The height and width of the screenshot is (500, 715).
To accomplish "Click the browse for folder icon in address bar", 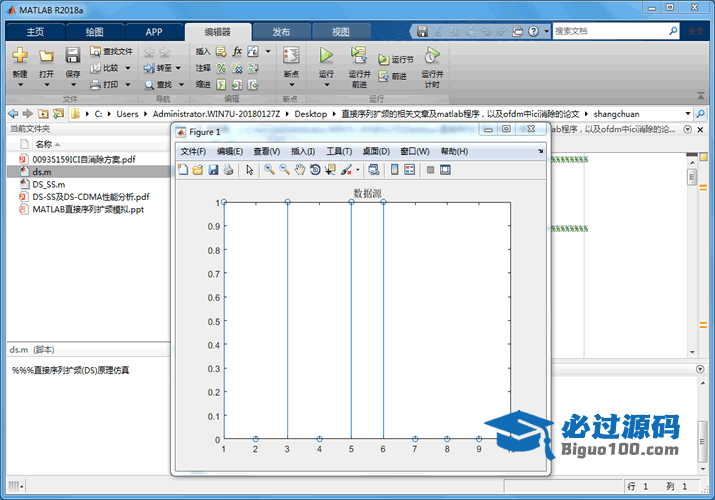I will pos(58,113).
